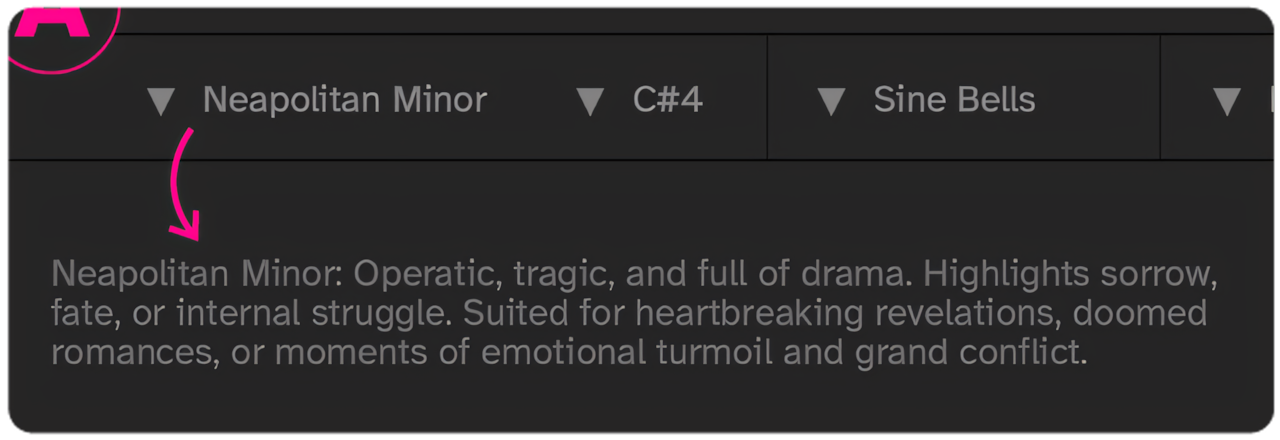Open the scale dropdown triangle beside Neapolitan Minor
Image resolution: width=1280 pixels, height=440 pixels.
161,101
